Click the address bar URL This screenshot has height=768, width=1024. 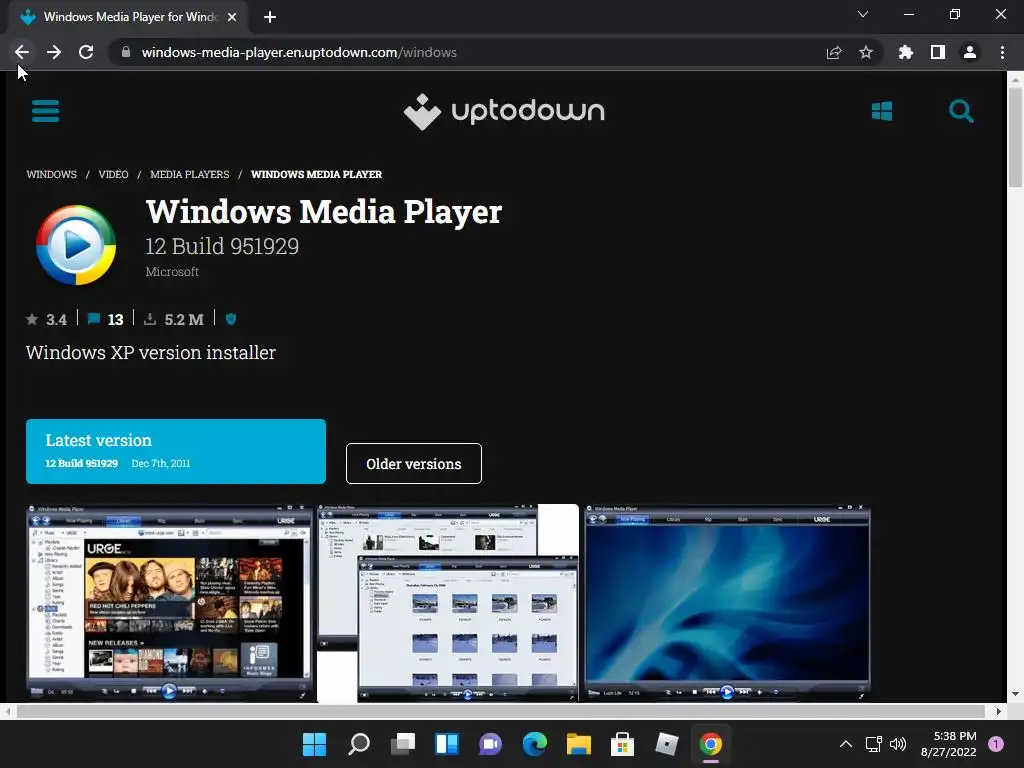299,52
